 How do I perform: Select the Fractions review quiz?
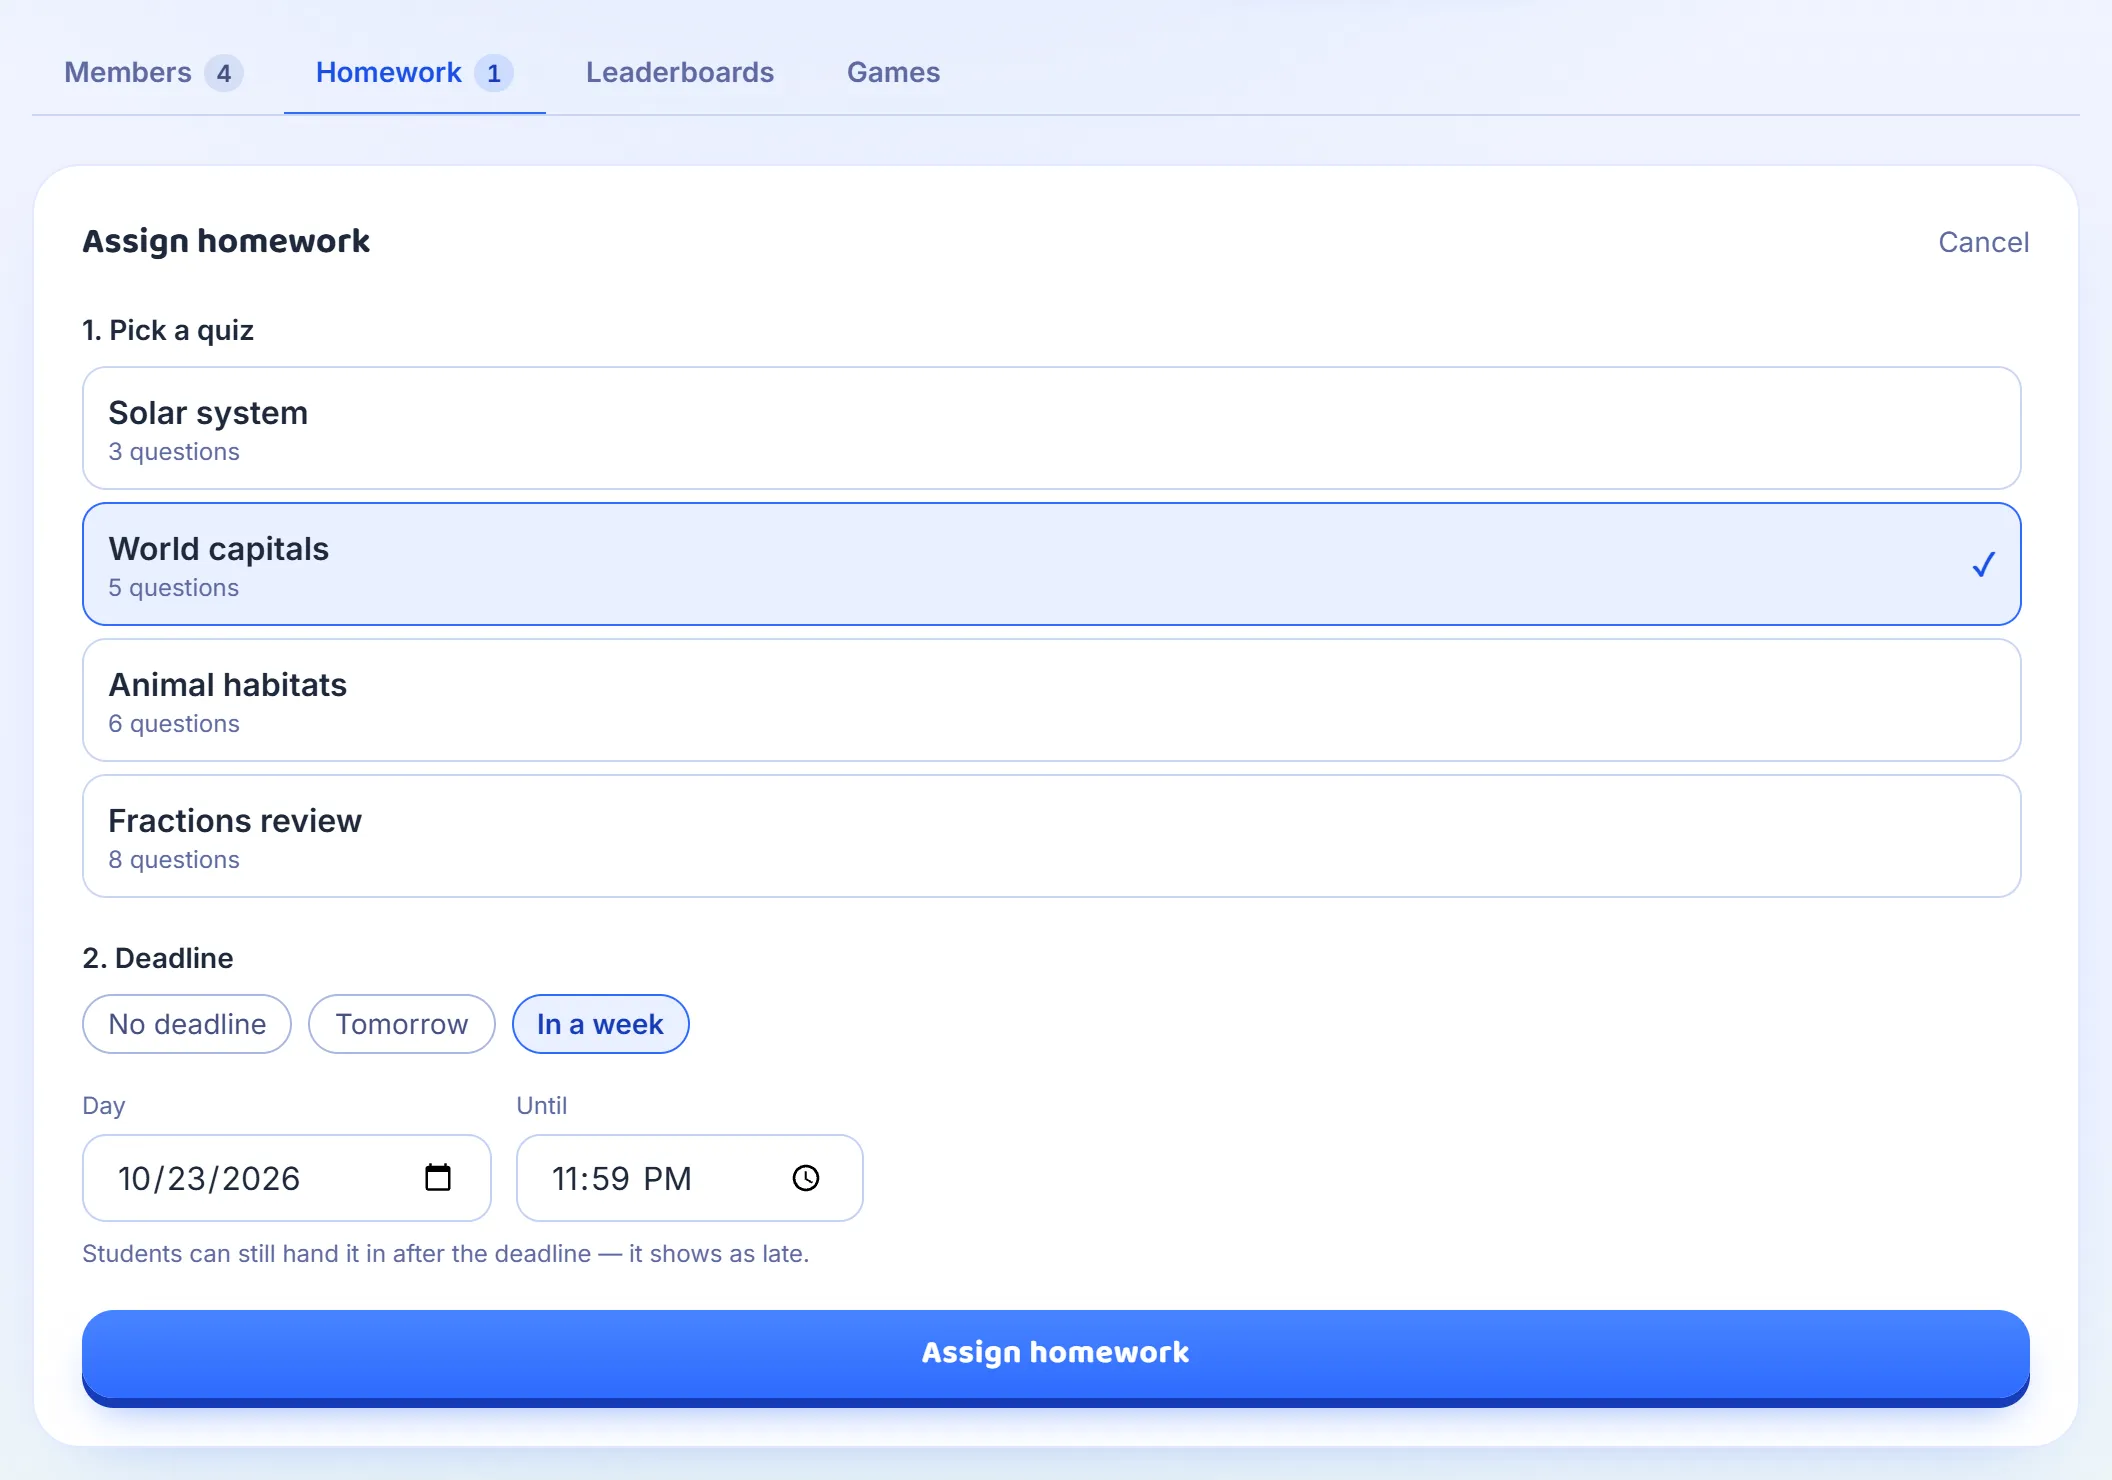click(x=1052, y=836)
